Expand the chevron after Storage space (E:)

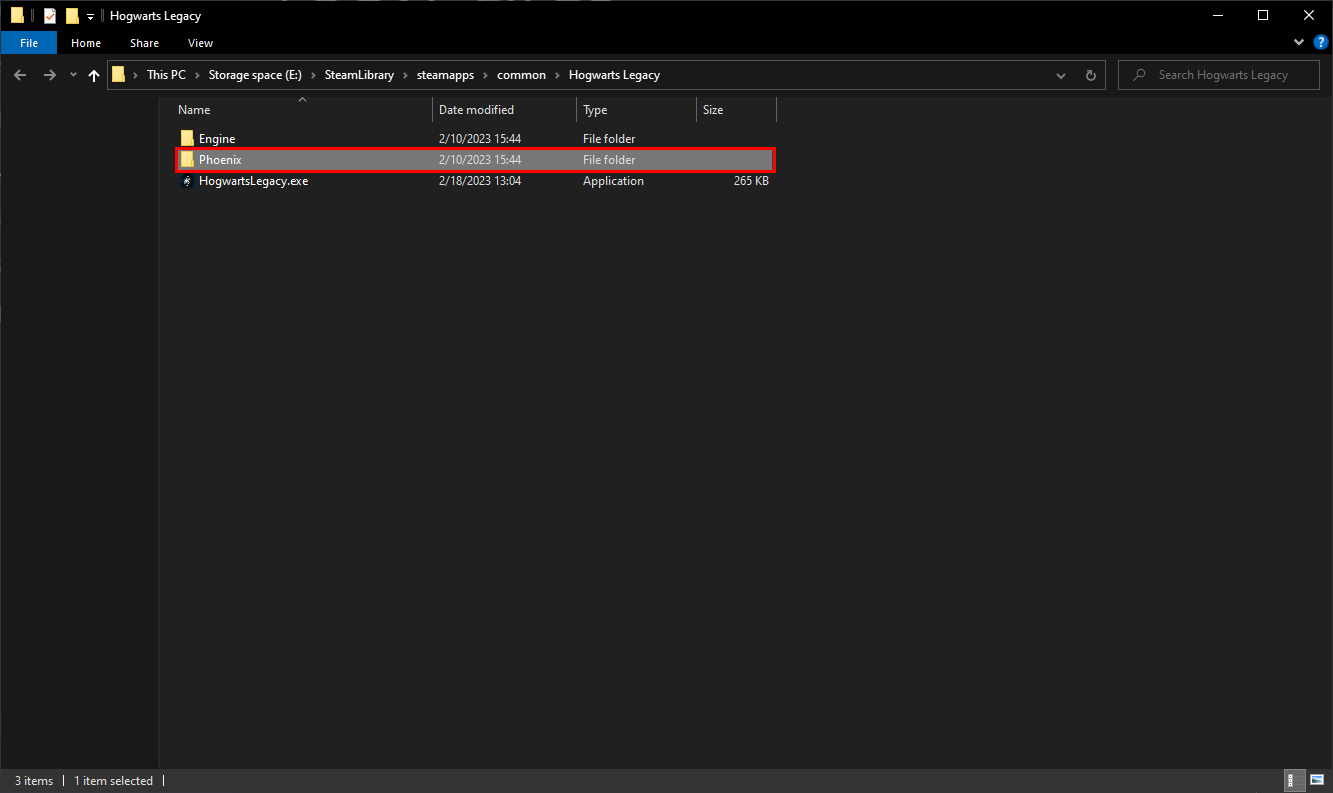(314, 75)
